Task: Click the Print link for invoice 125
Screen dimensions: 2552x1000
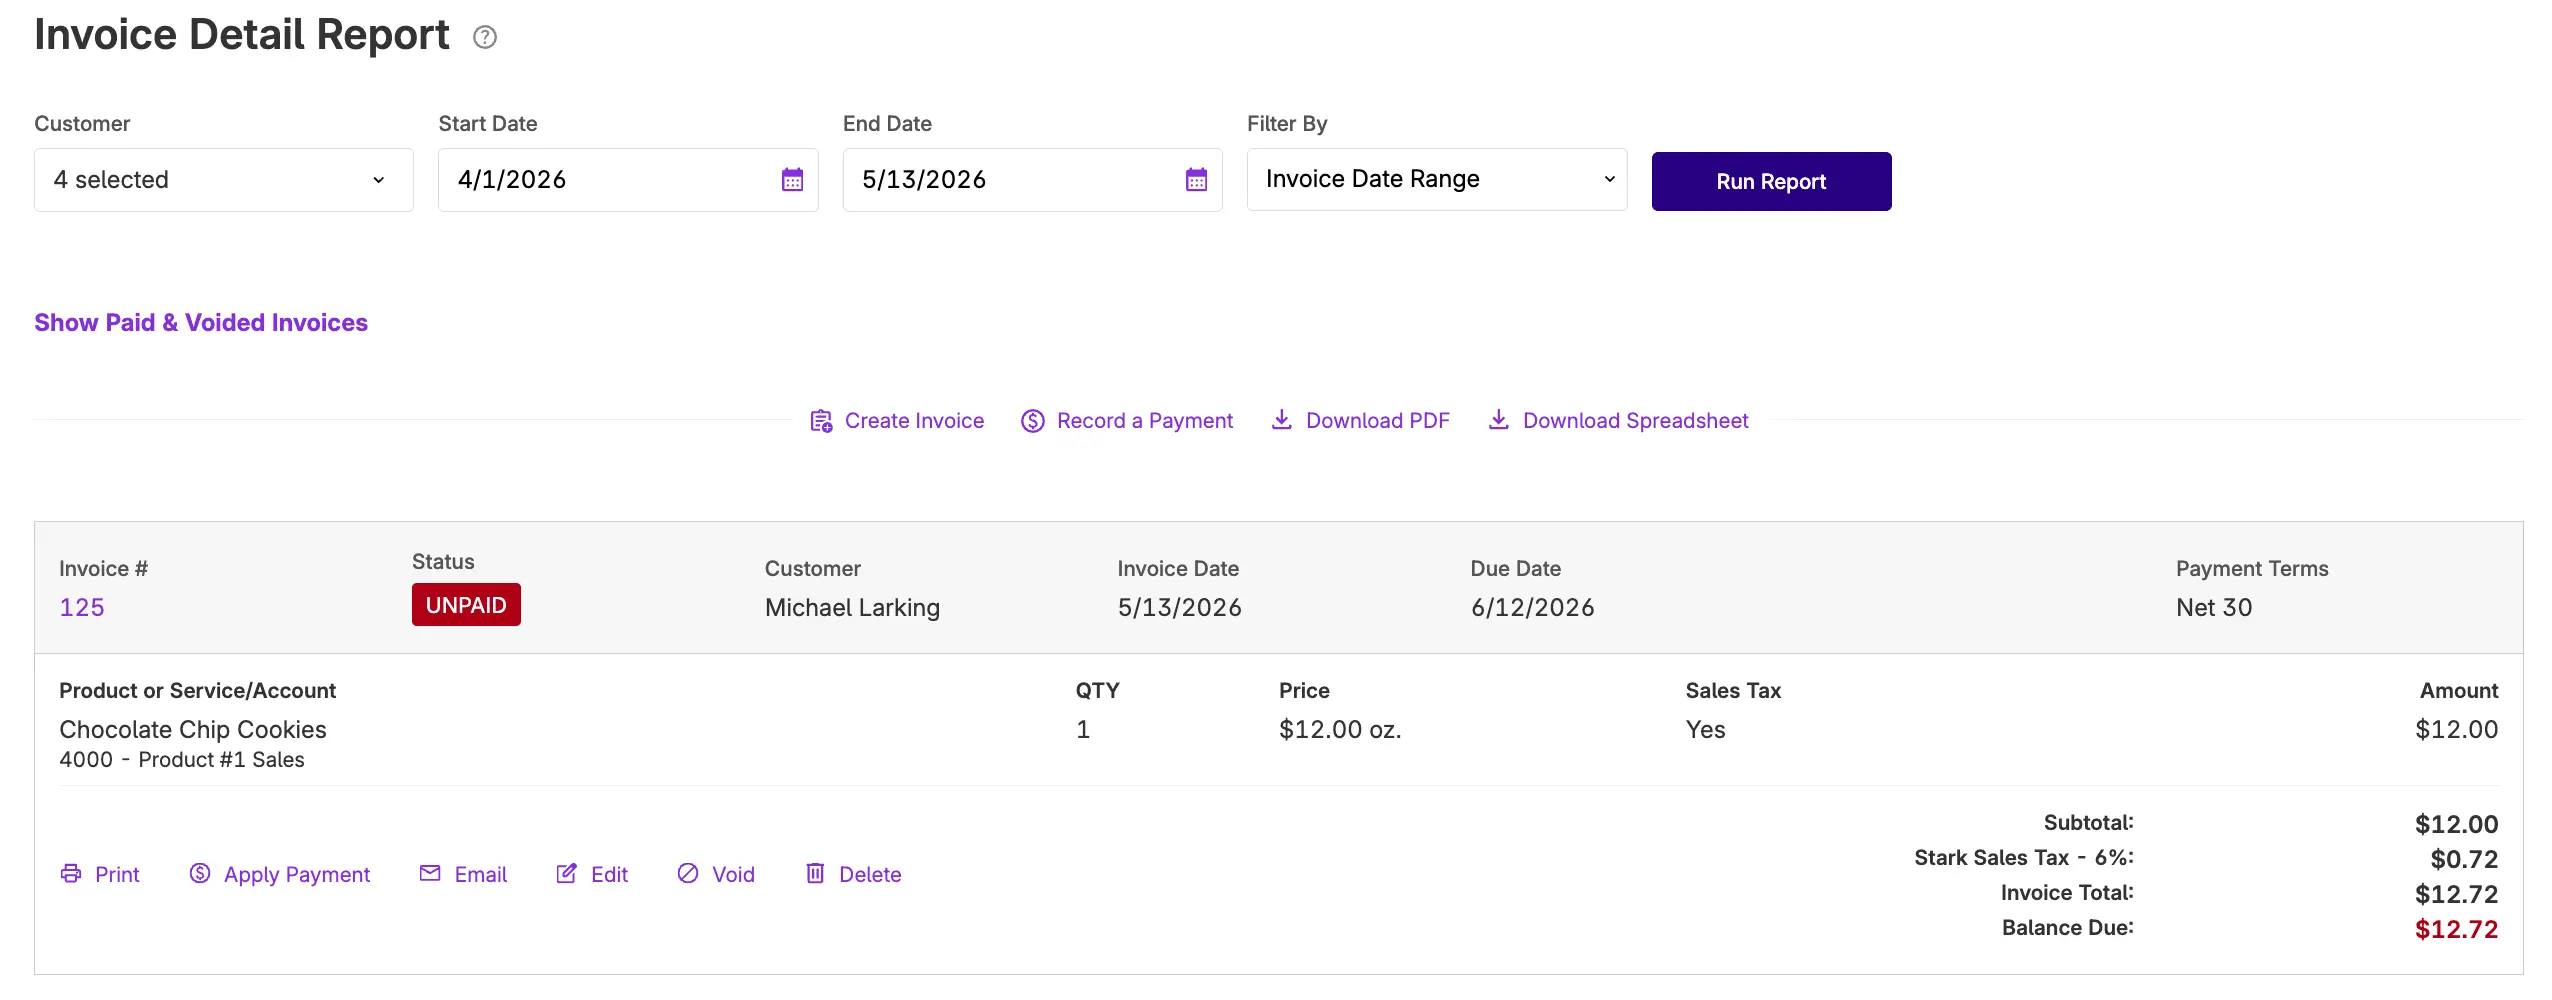Action: (117, 875)
